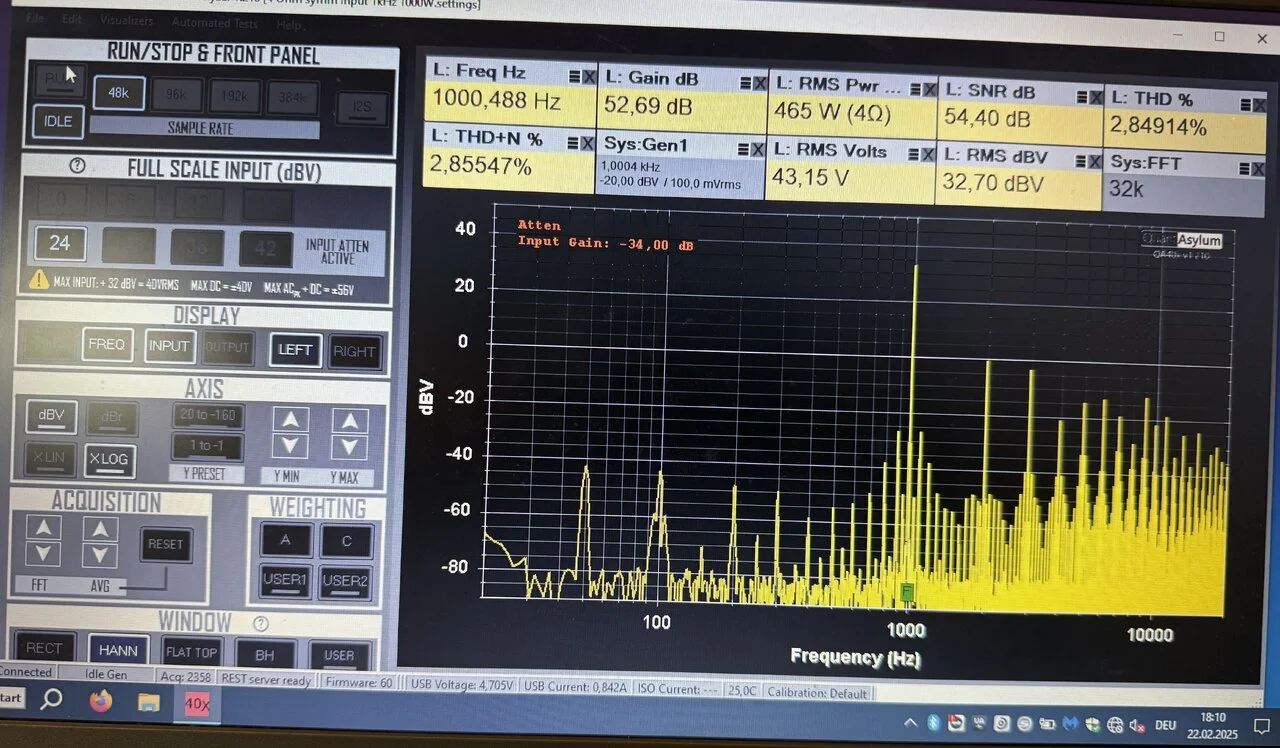Open the Visualizers menu
1280x748 pixels.
tap(127, 20)
